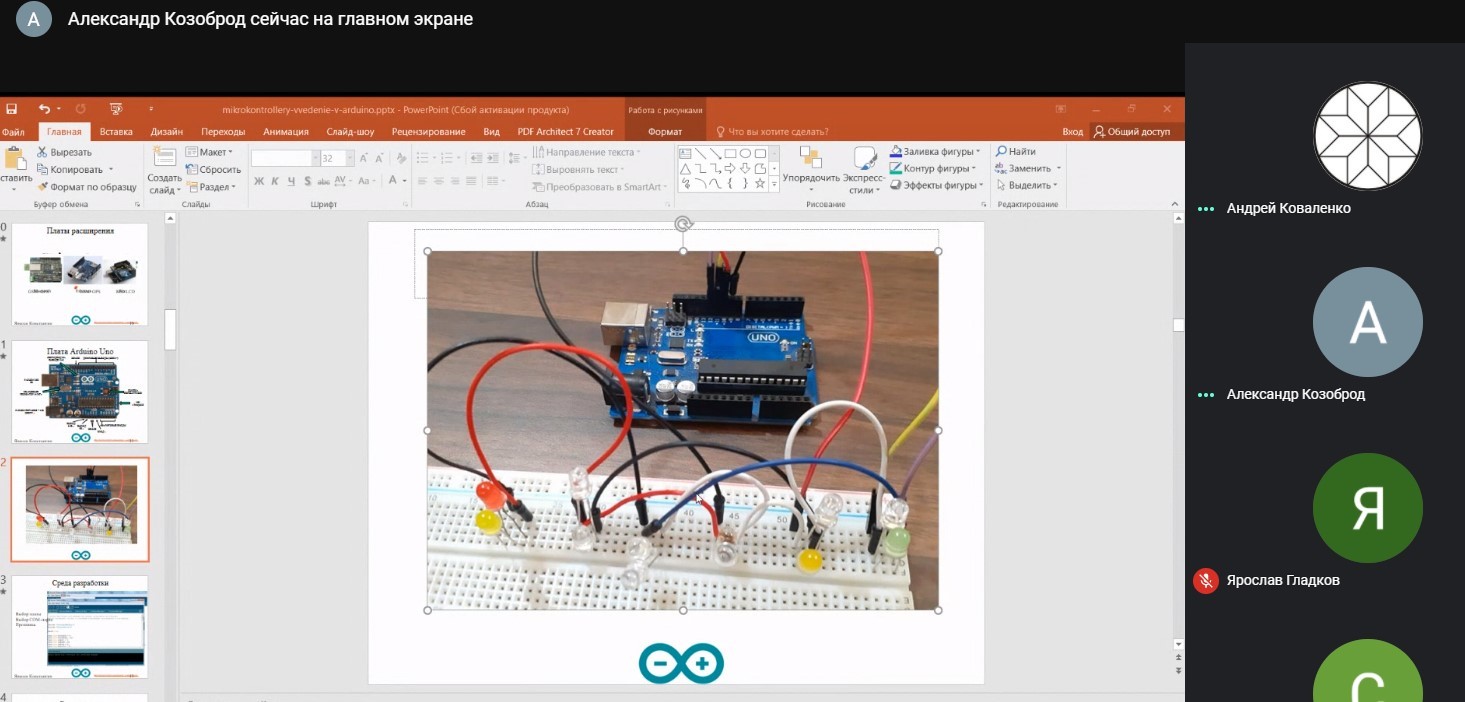This screenshot has width=1465, height=702.
Task: Pick the triangle shape in shapes gallery
Action: pos(685,169)
